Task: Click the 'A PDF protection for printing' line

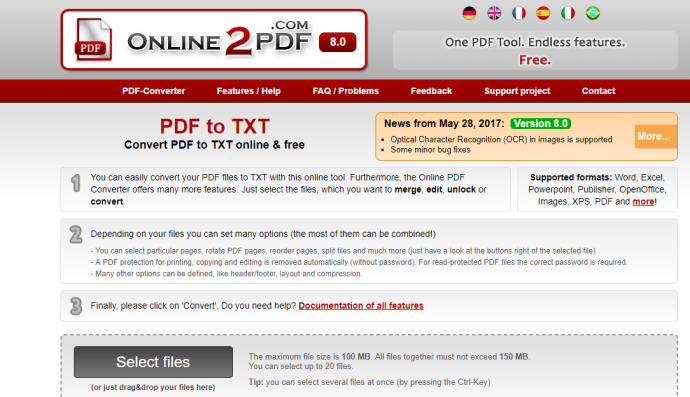Action: click(359, 262)
